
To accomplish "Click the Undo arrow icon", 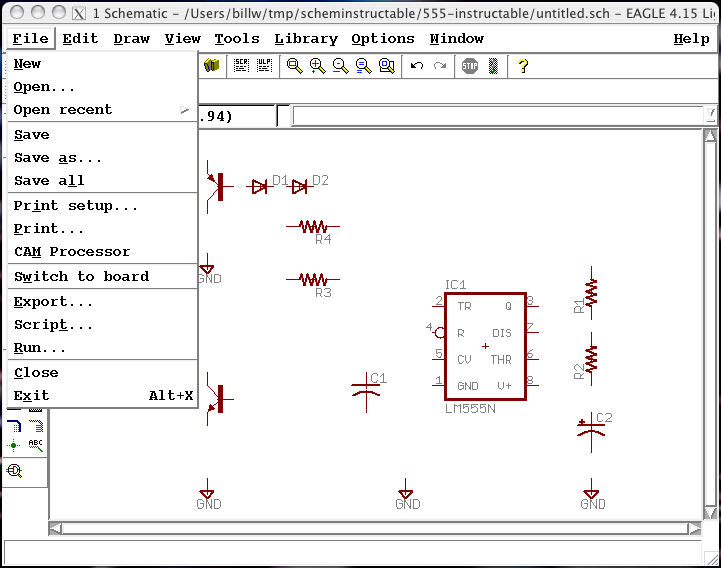I will tap(417, 66).
